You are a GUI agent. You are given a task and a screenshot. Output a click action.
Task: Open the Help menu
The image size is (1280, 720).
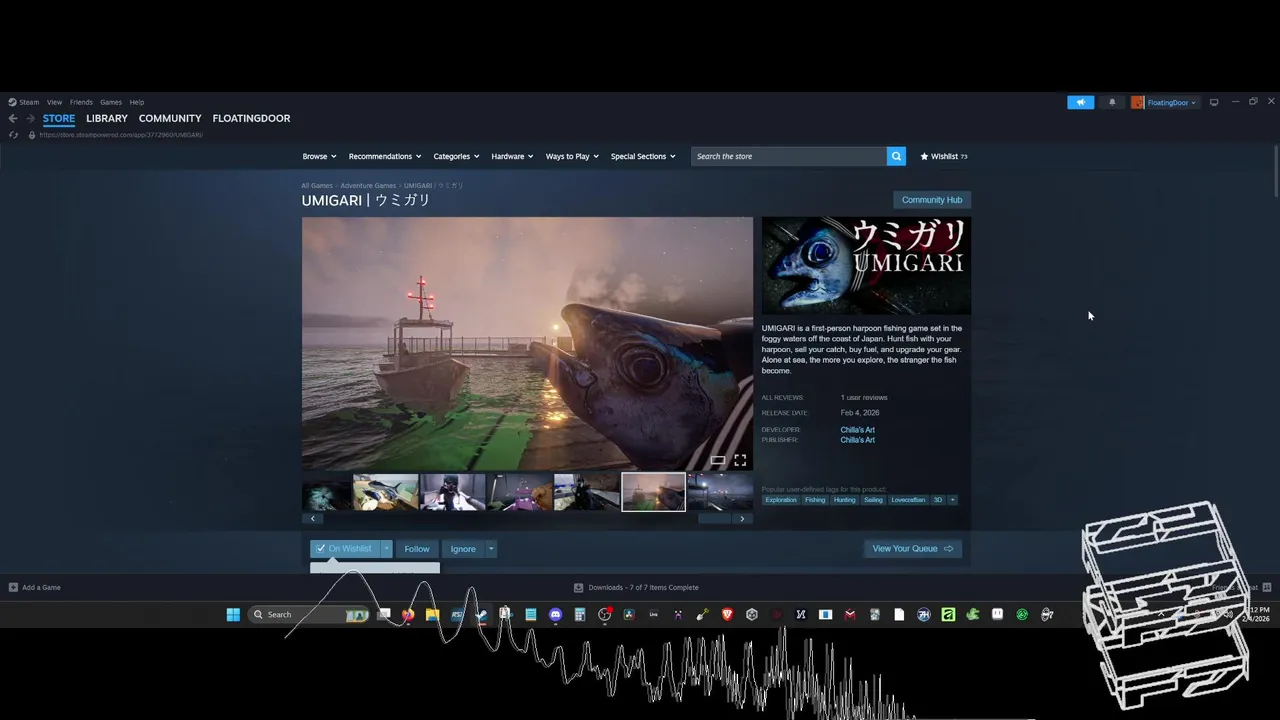tap(137, 102)
